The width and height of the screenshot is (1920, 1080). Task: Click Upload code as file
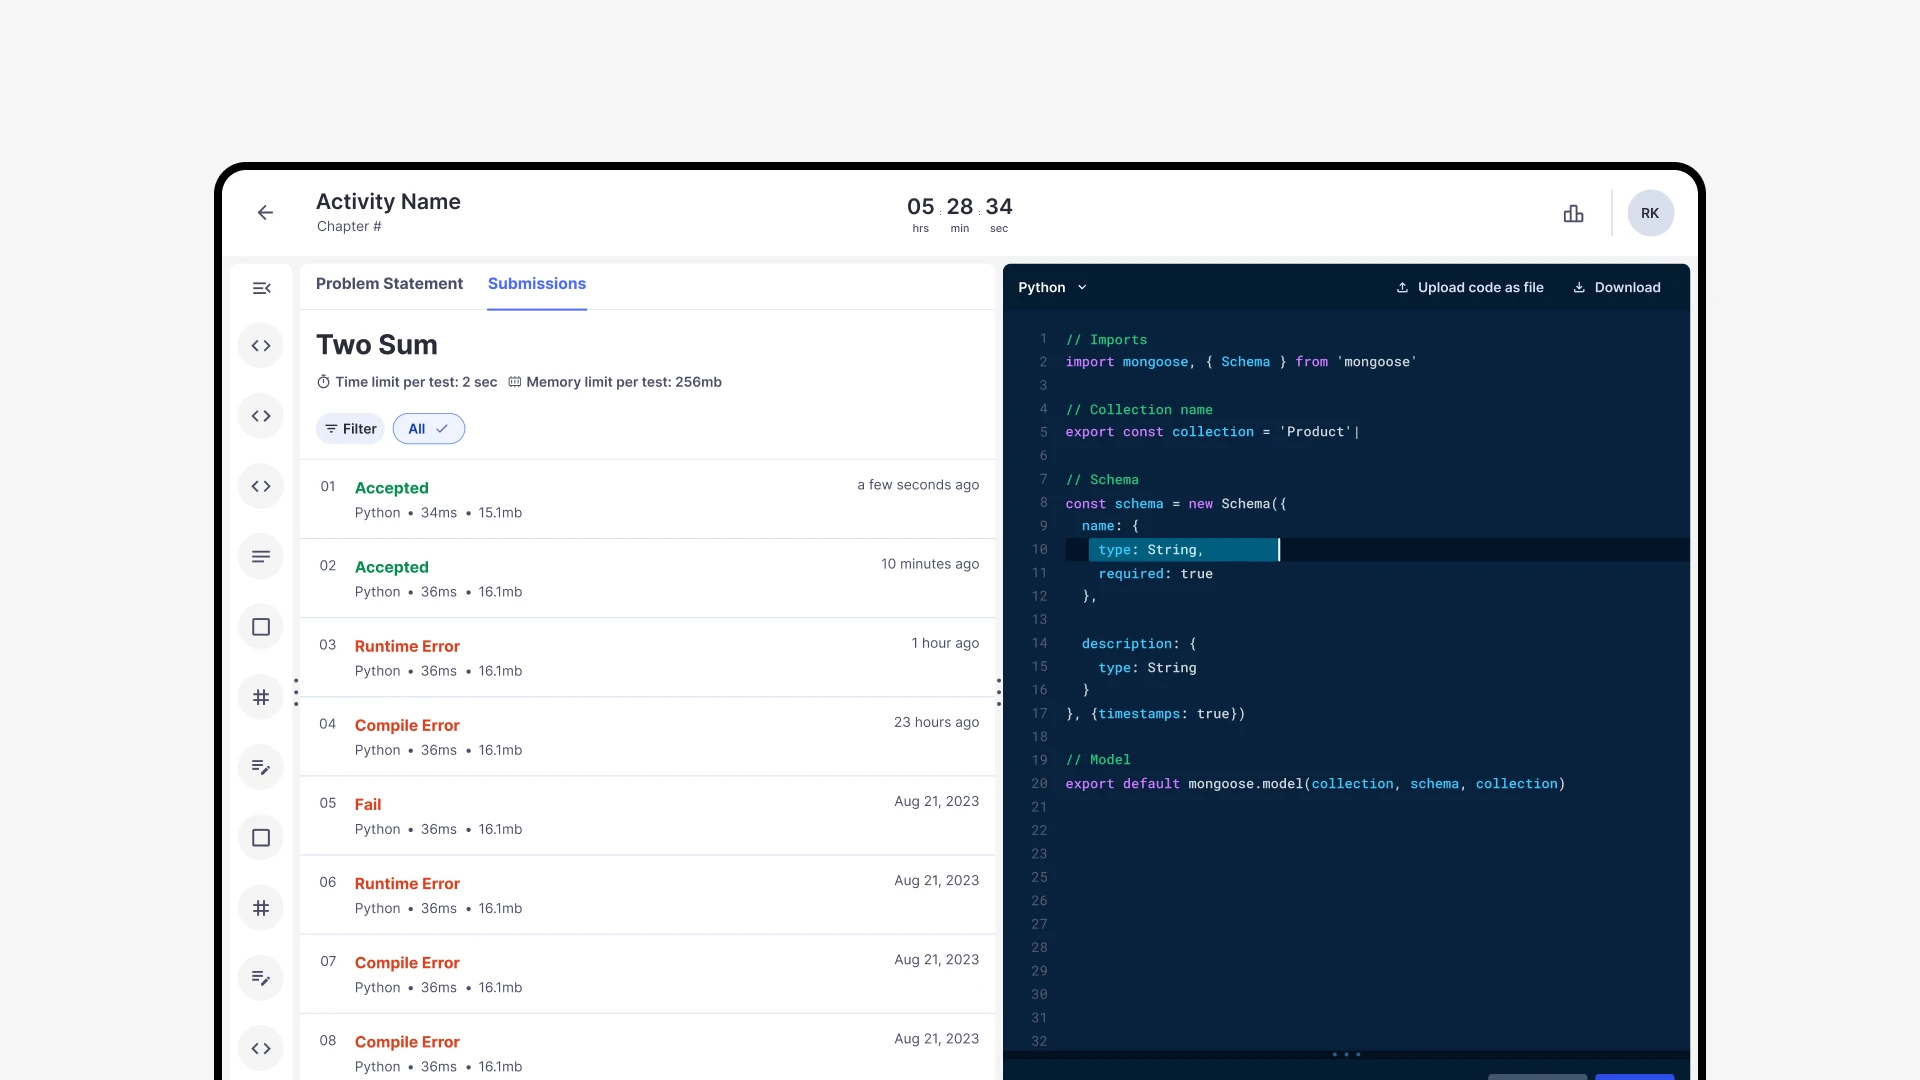[1470, 288]
